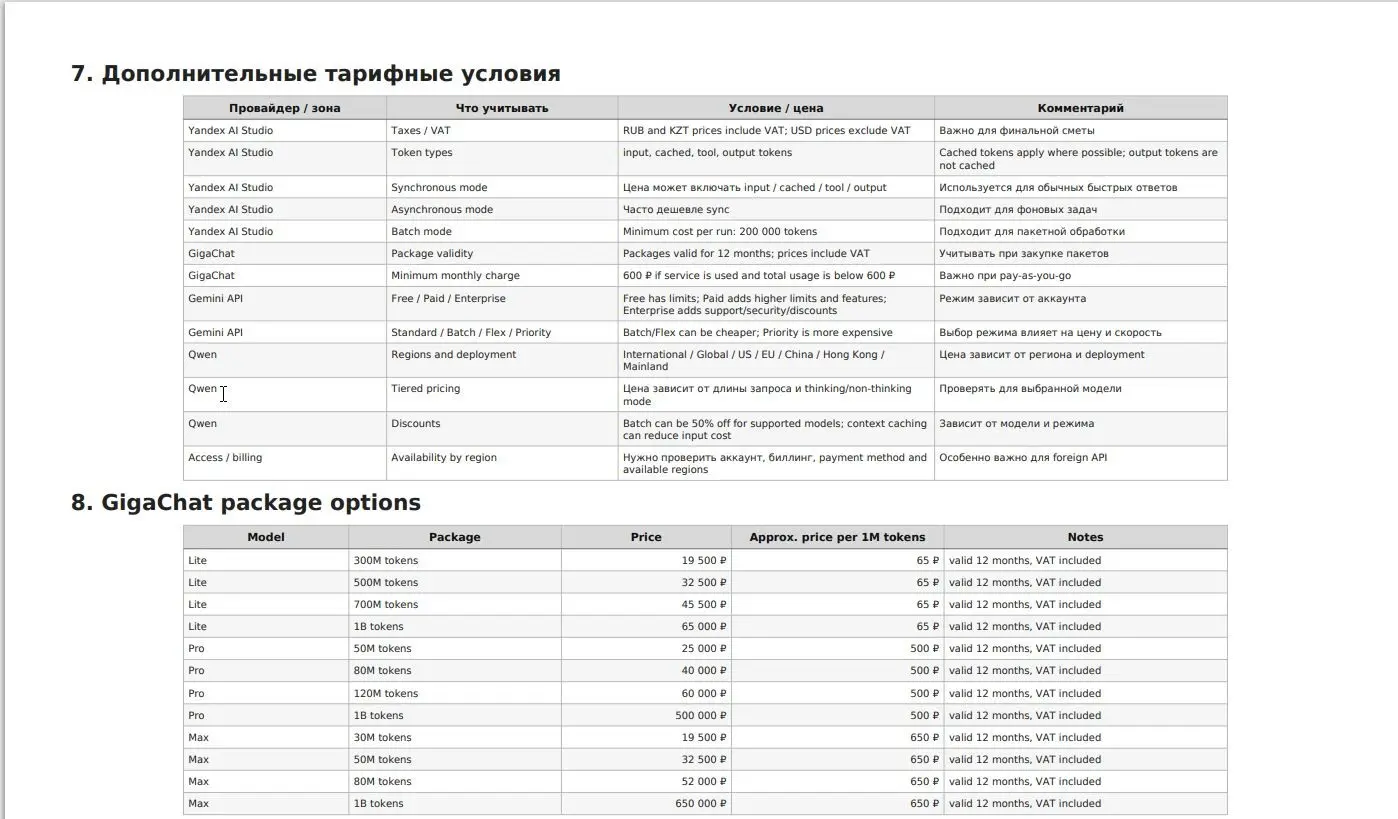Select the 'Price' column header
This screenshot has width=1398, height=819.
click(646, 537)
